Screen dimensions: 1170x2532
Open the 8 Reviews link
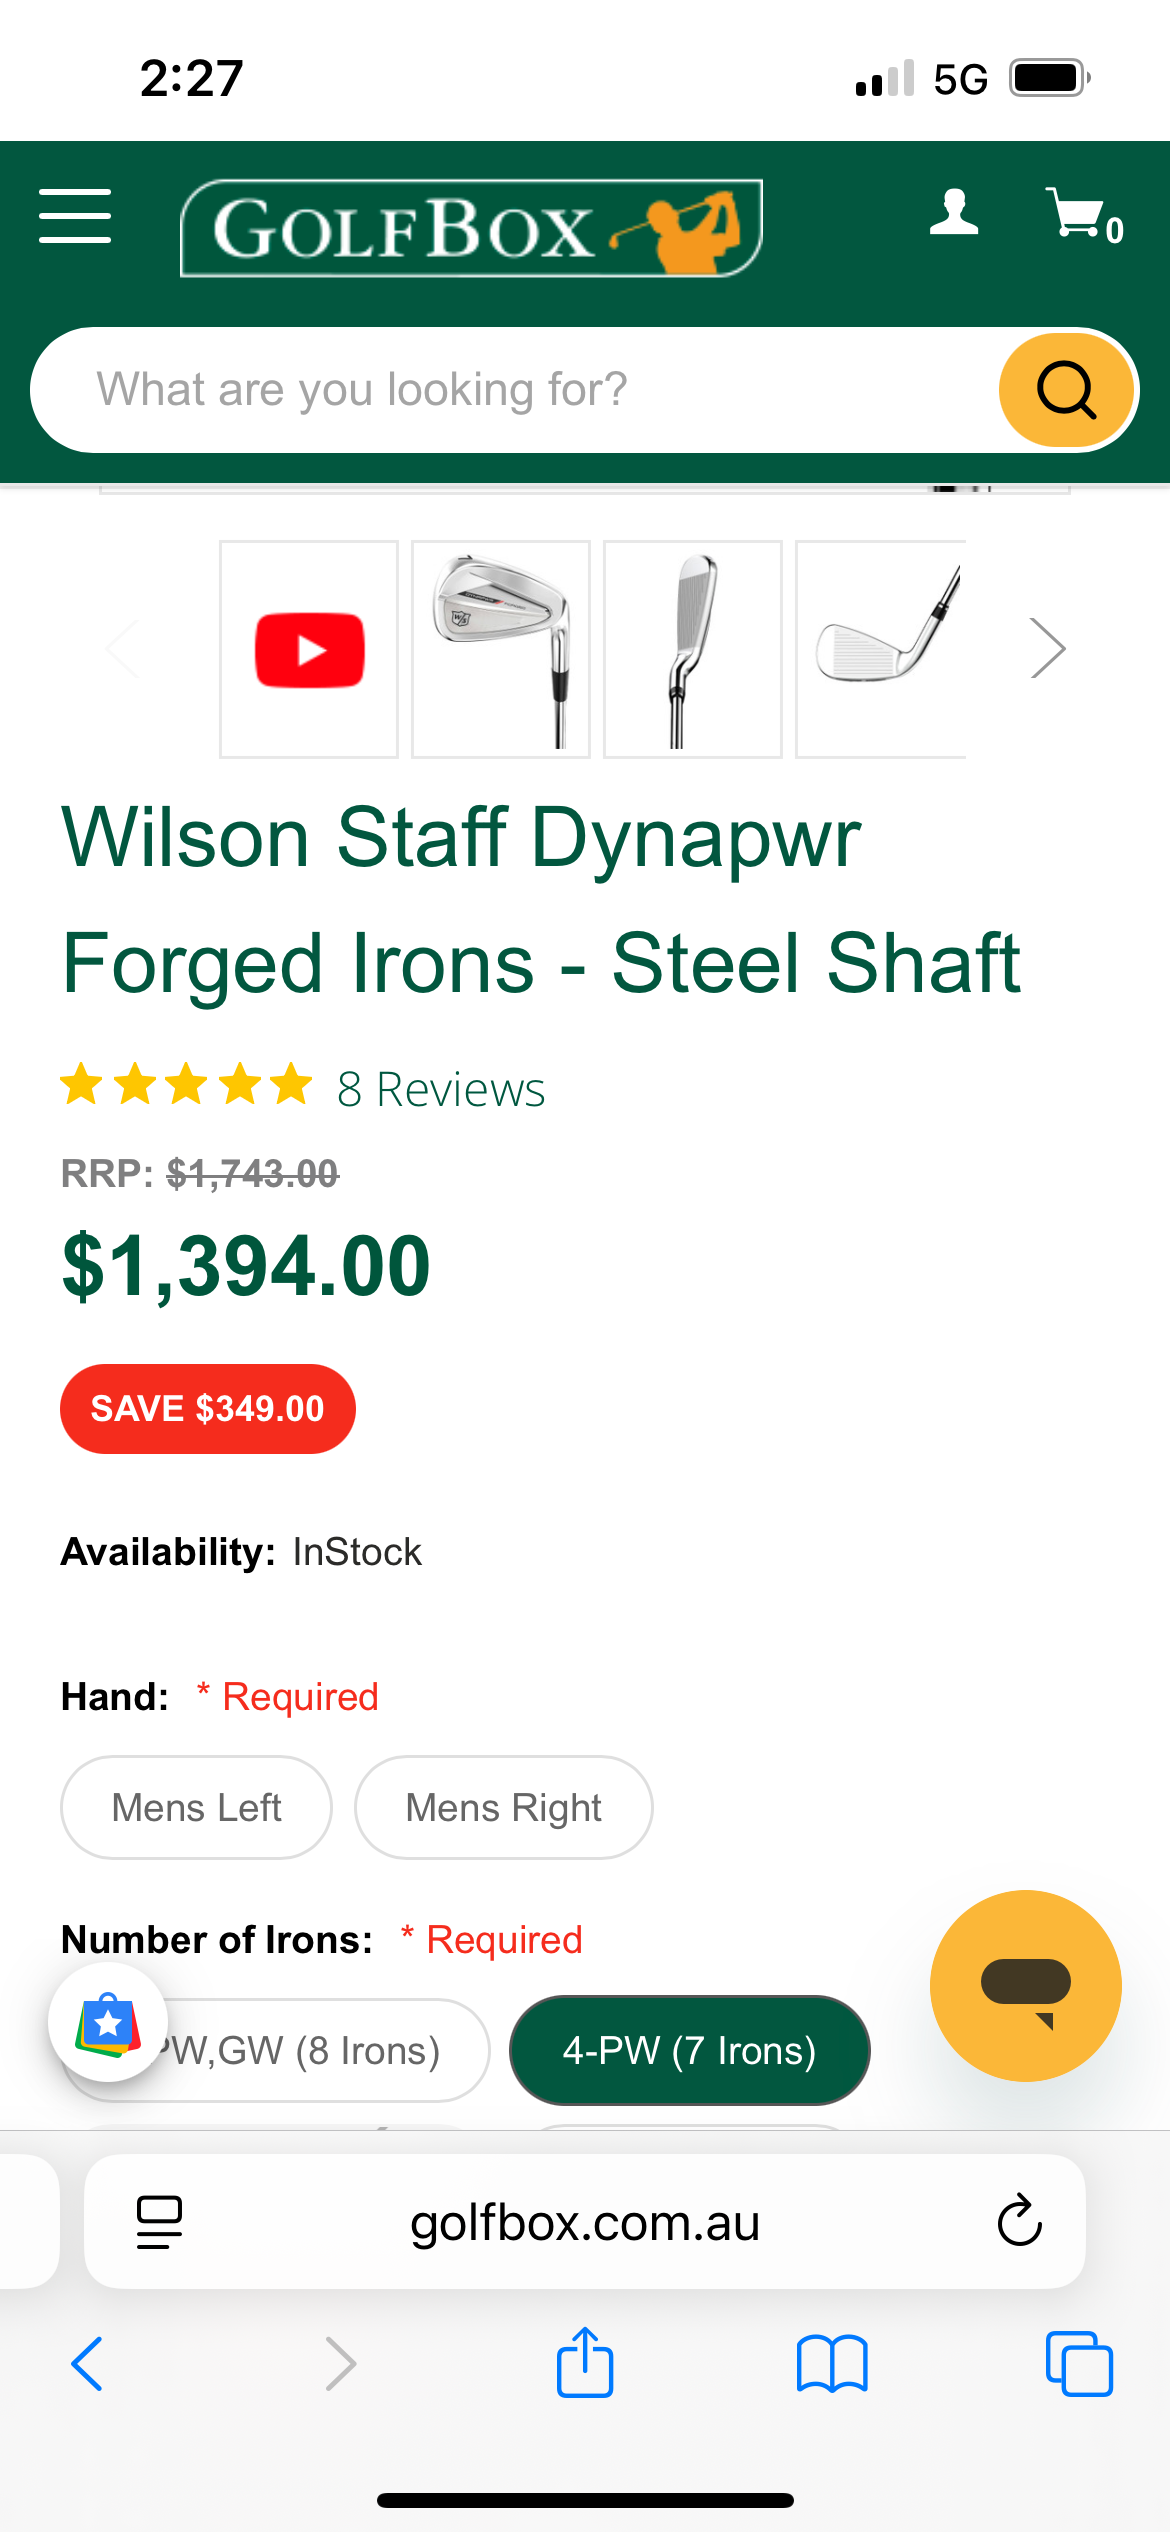click(x=441, y=1090)
